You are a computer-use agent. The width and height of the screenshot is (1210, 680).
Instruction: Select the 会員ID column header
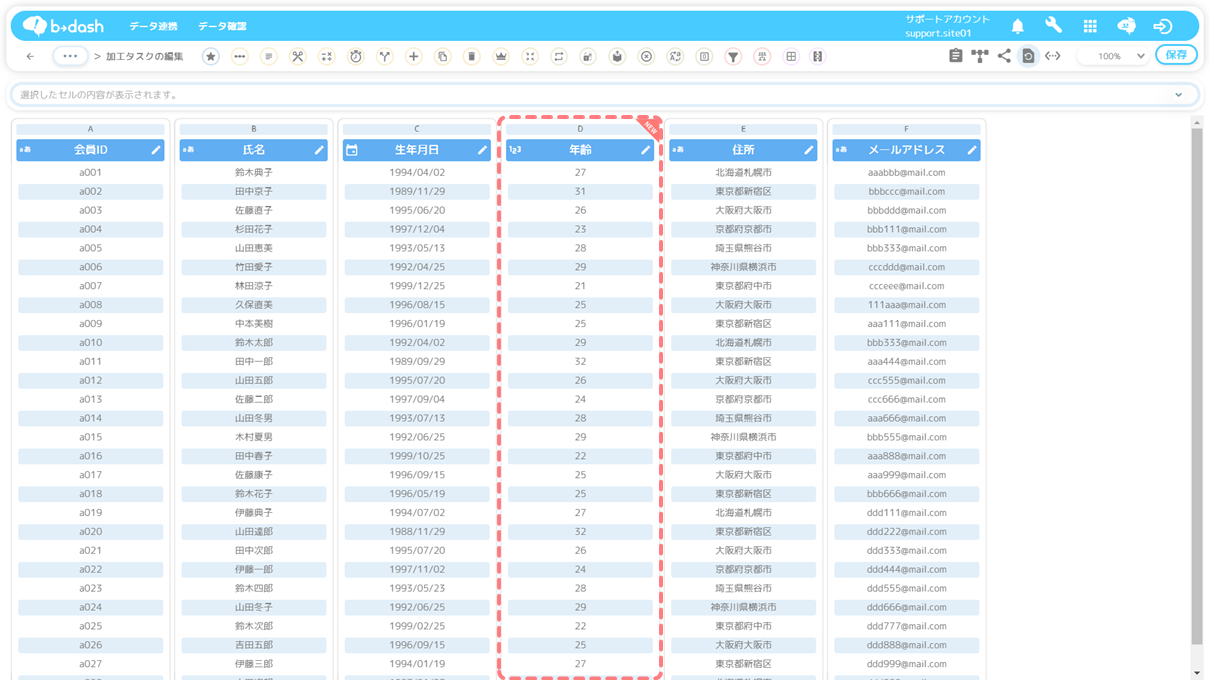click(91, 150)
